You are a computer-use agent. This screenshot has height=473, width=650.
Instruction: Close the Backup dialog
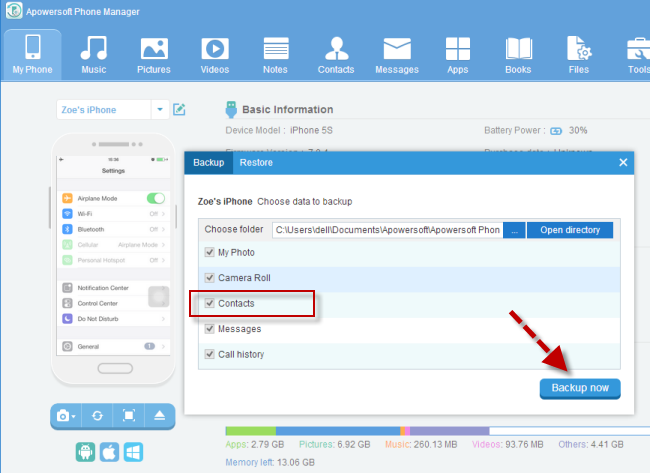[x=623, y=163]
